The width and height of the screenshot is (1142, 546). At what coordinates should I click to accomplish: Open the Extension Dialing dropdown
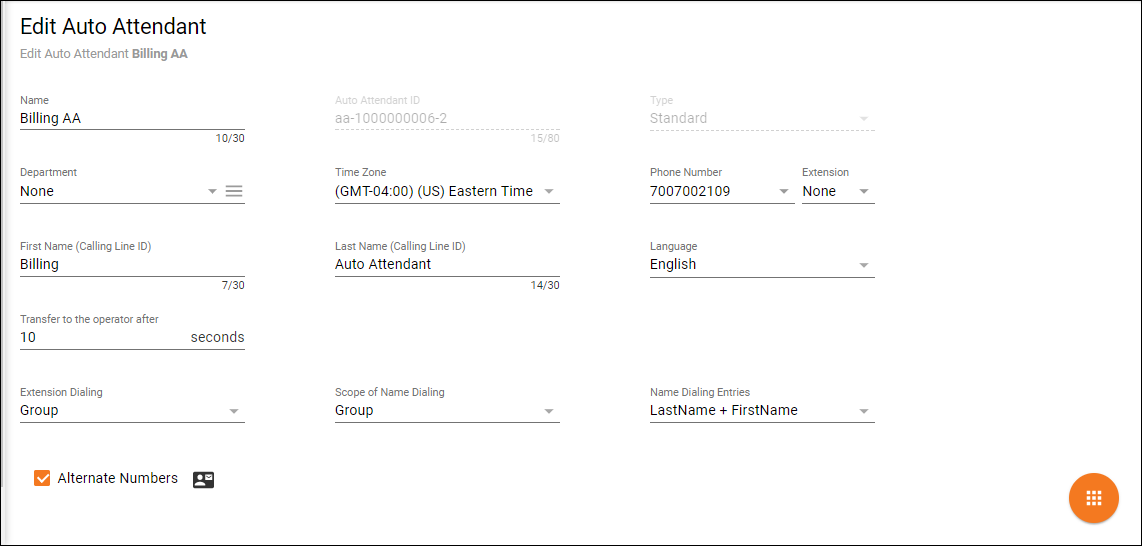pyautogui.click(x=234, y=411)
